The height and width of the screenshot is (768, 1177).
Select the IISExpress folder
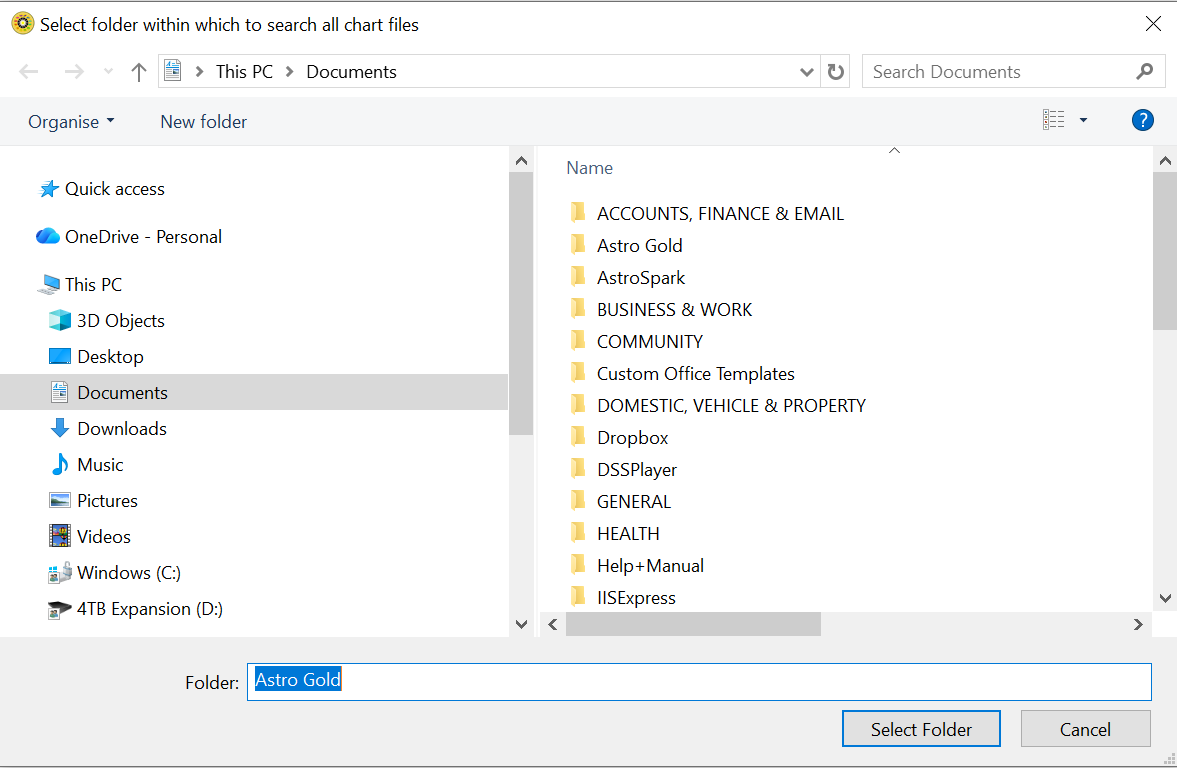click(x=623, y=598)
